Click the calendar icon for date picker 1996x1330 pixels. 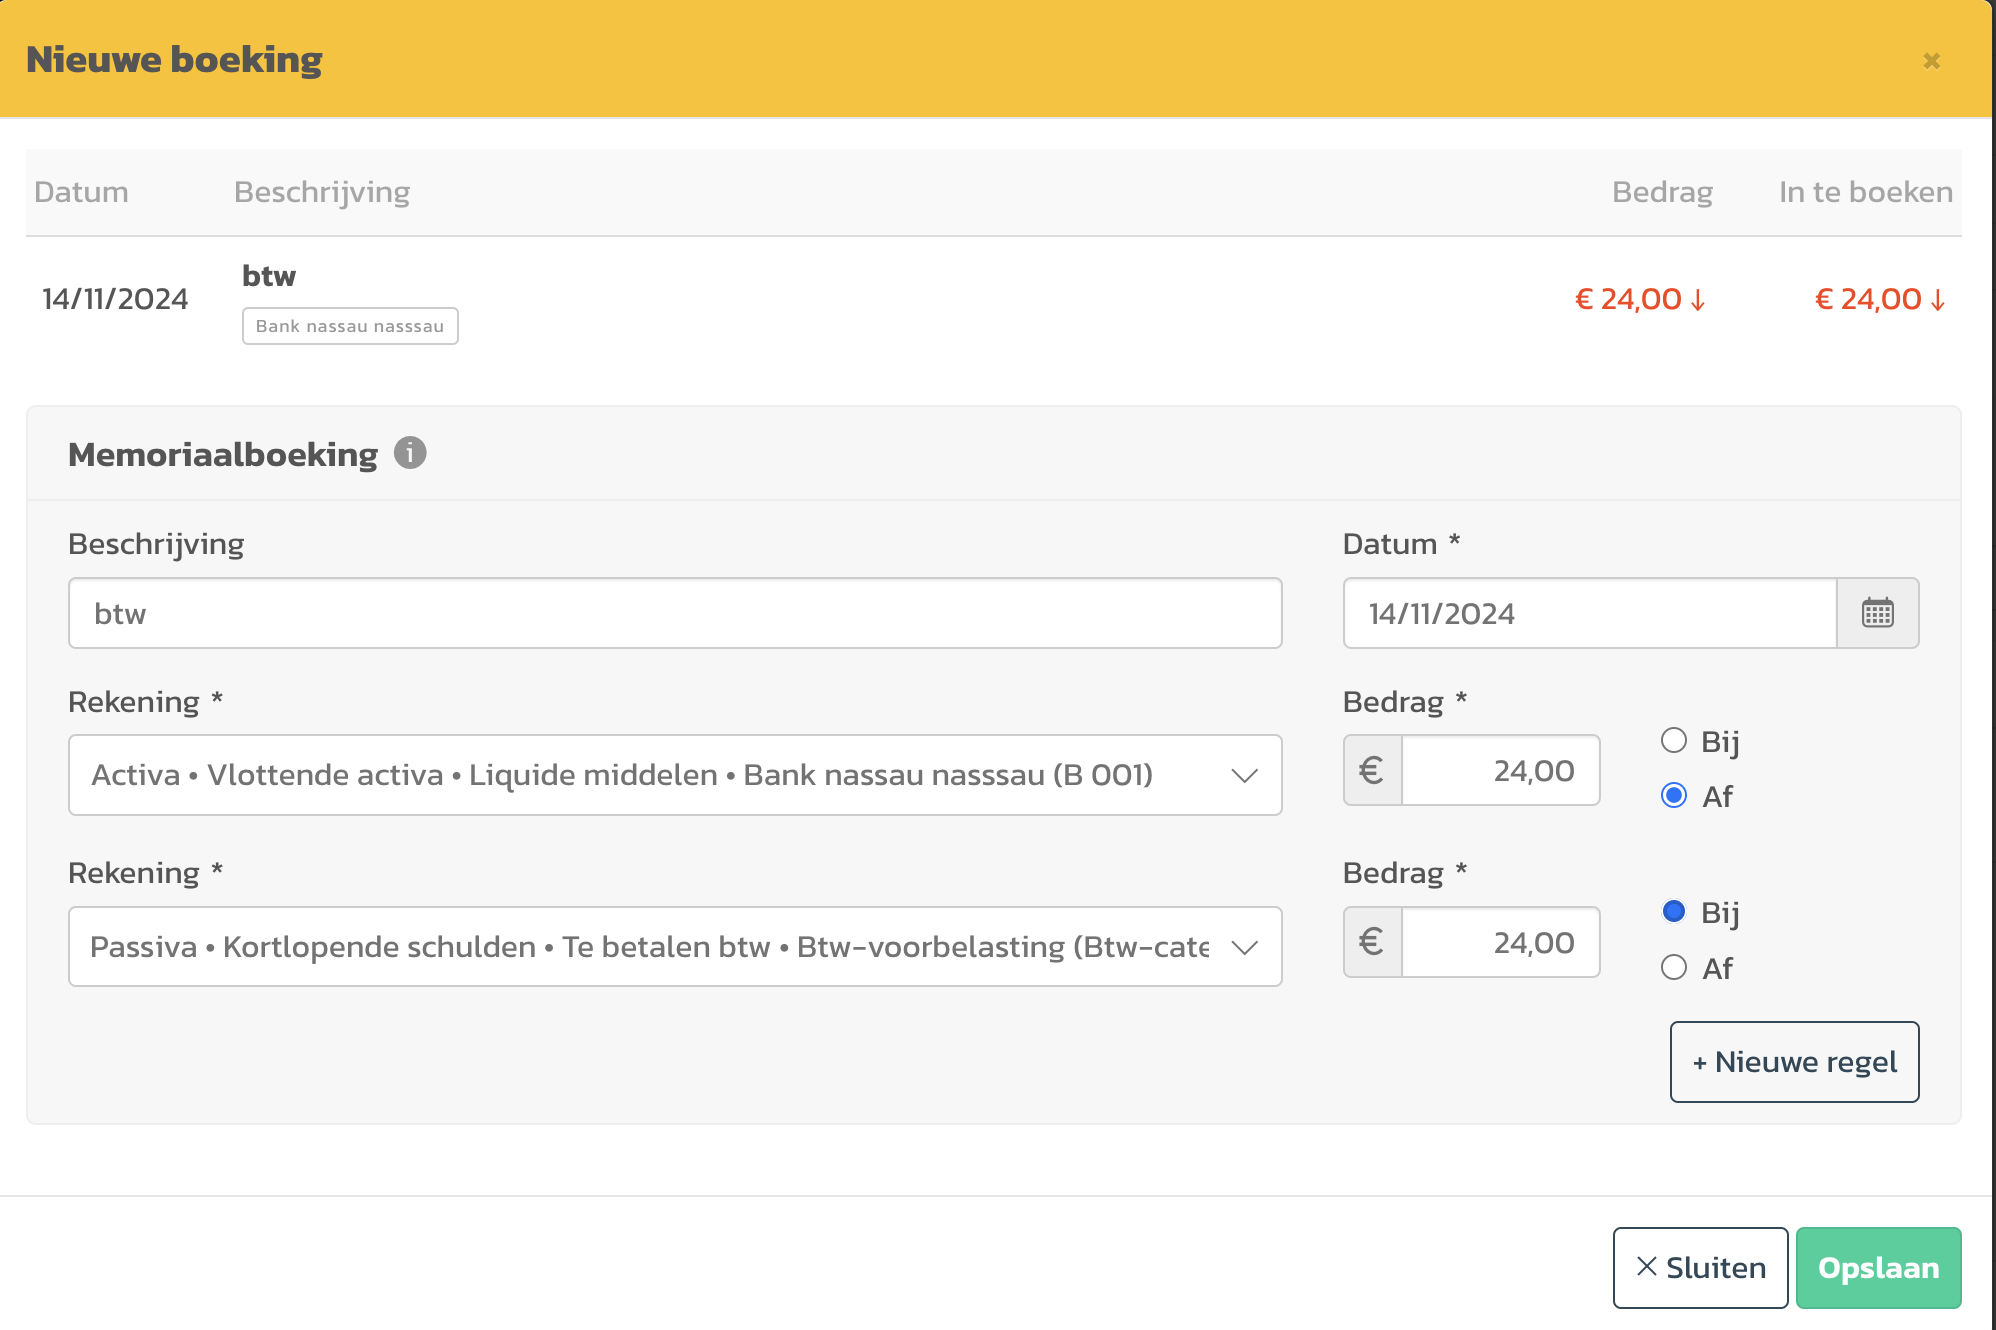click(1877, 612)
